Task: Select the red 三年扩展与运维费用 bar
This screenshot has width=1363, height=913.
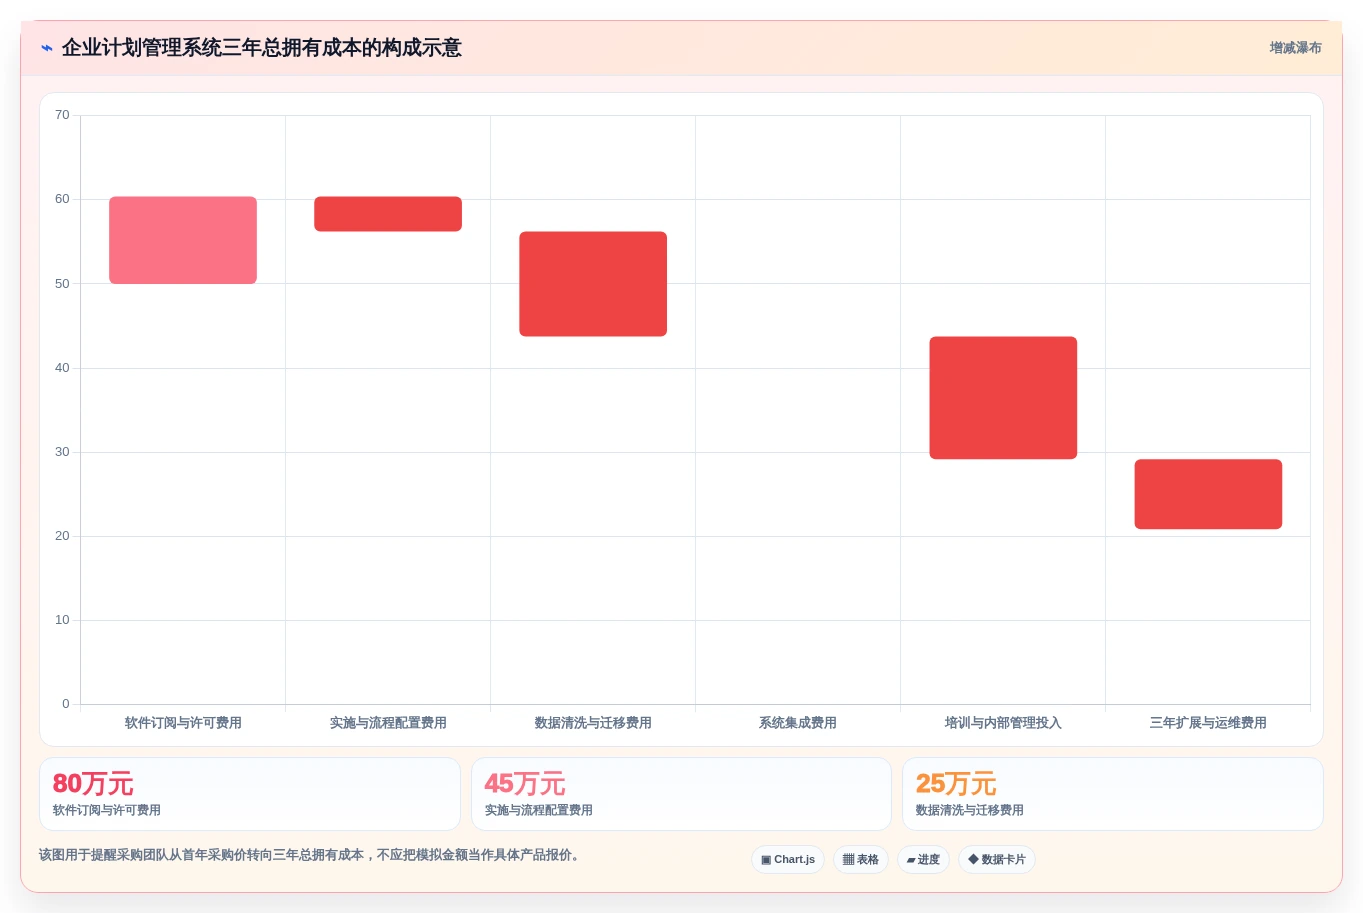Action: pyautogui.click(x=1208, y=494)
